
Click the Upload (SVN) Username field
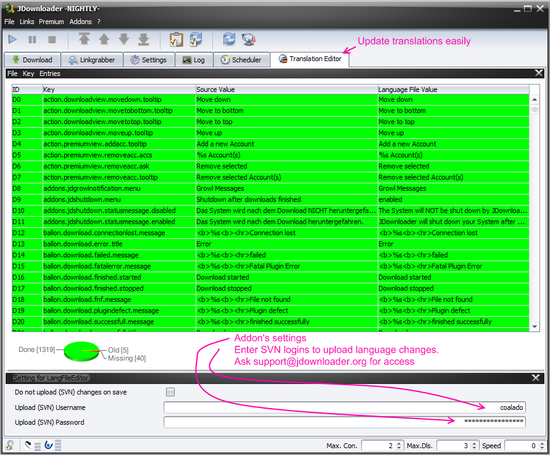(x=344, y=407)
